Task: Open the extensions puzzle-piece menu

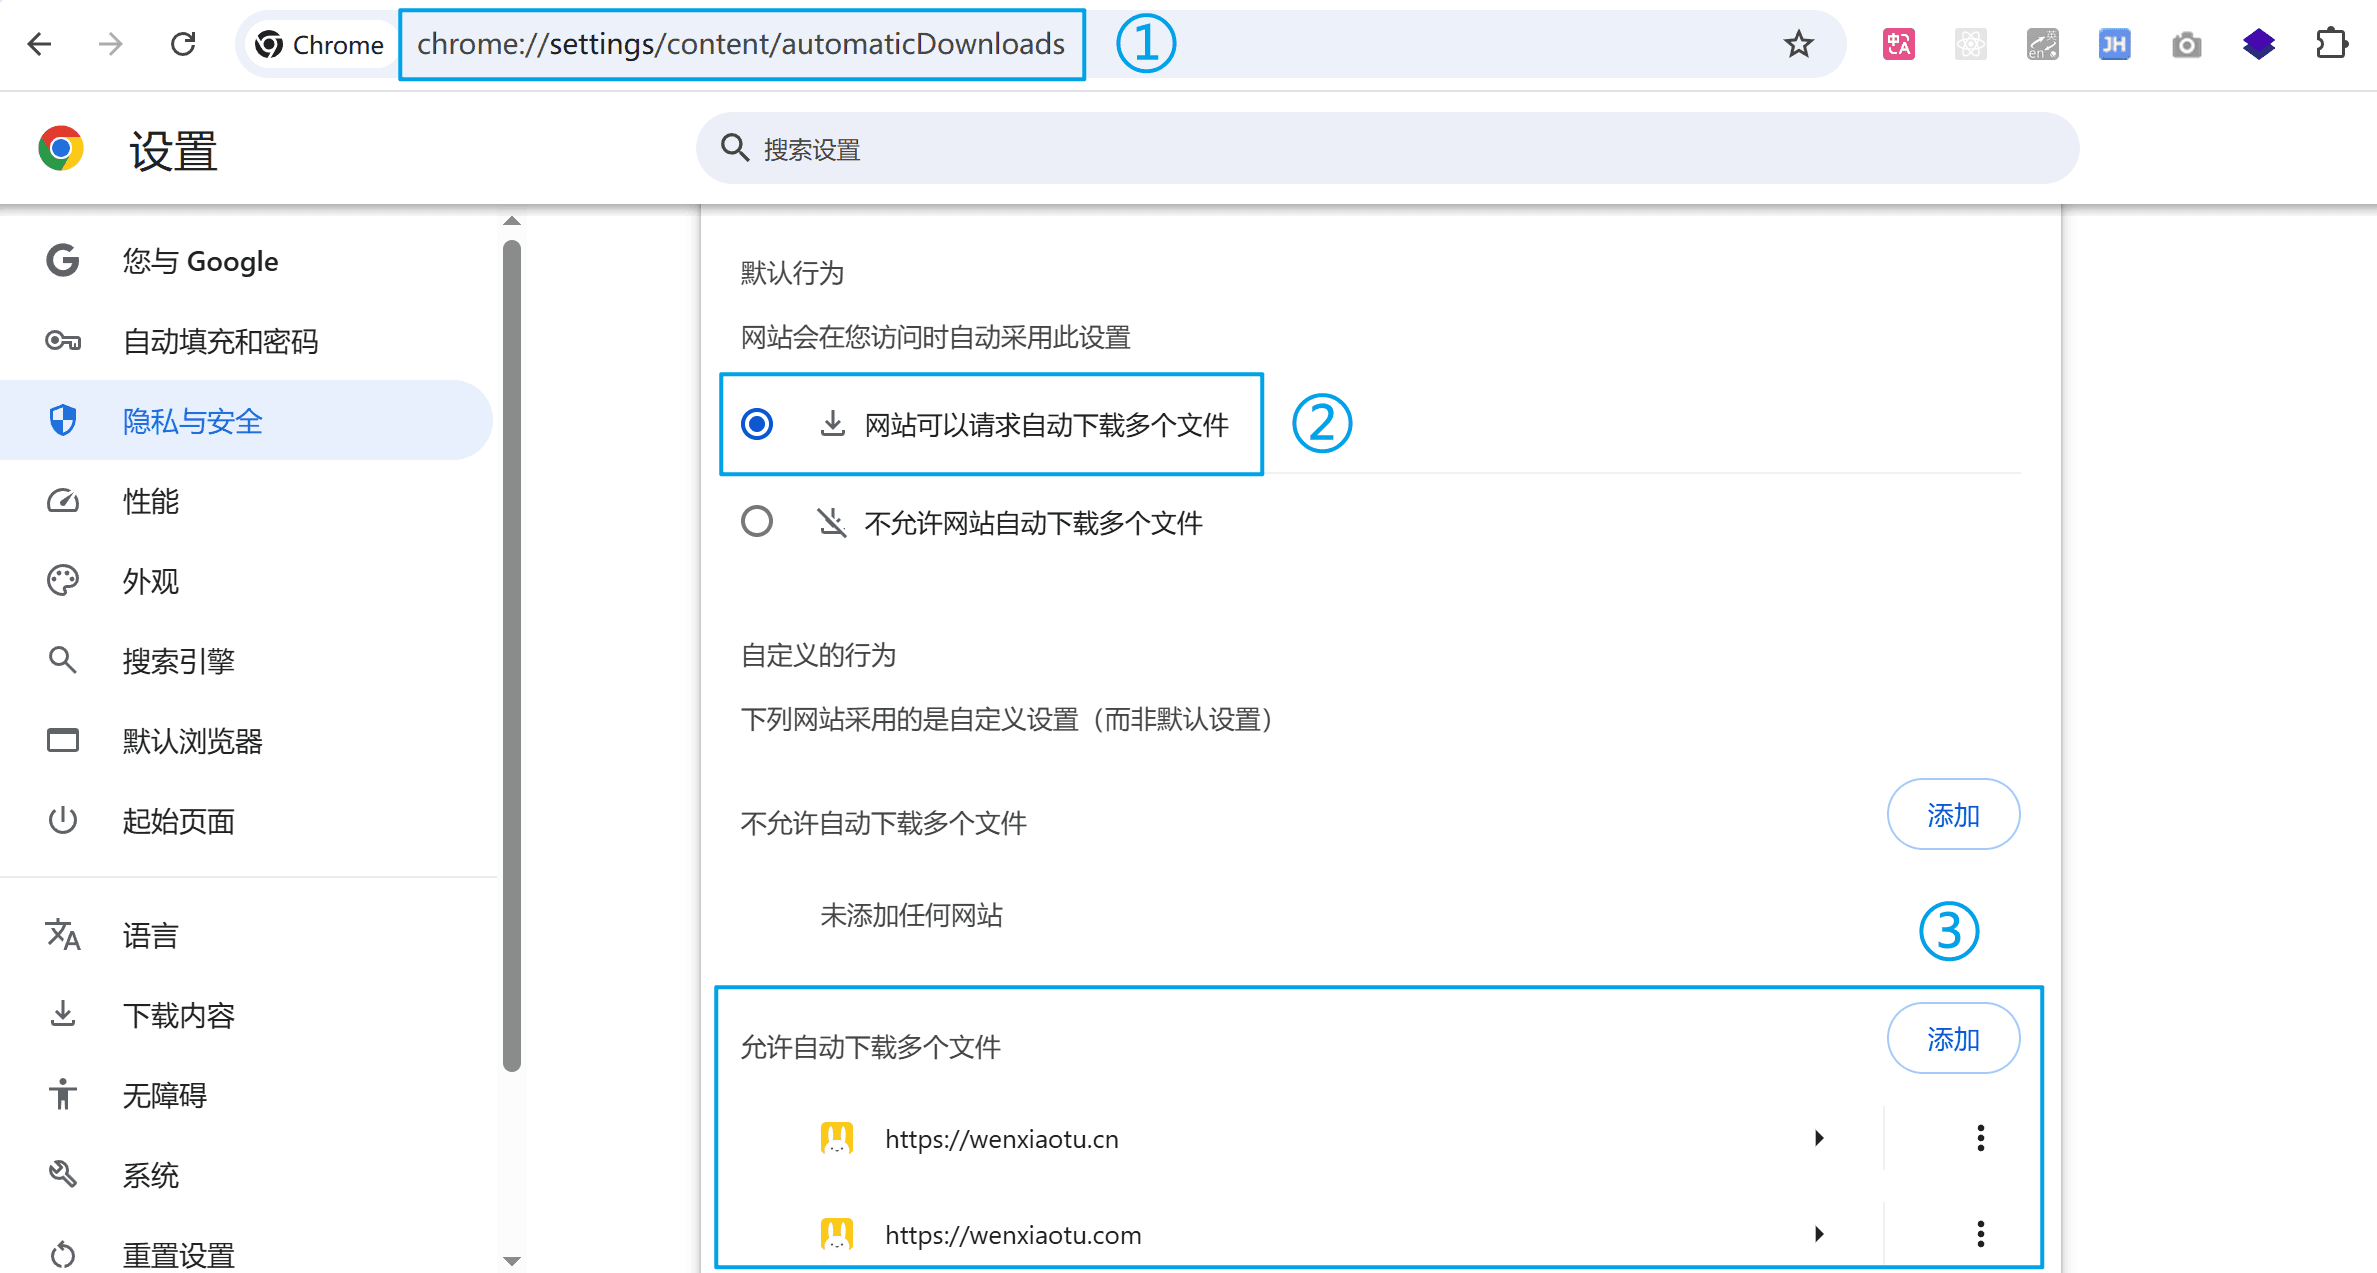Action: coord(2332,44)
